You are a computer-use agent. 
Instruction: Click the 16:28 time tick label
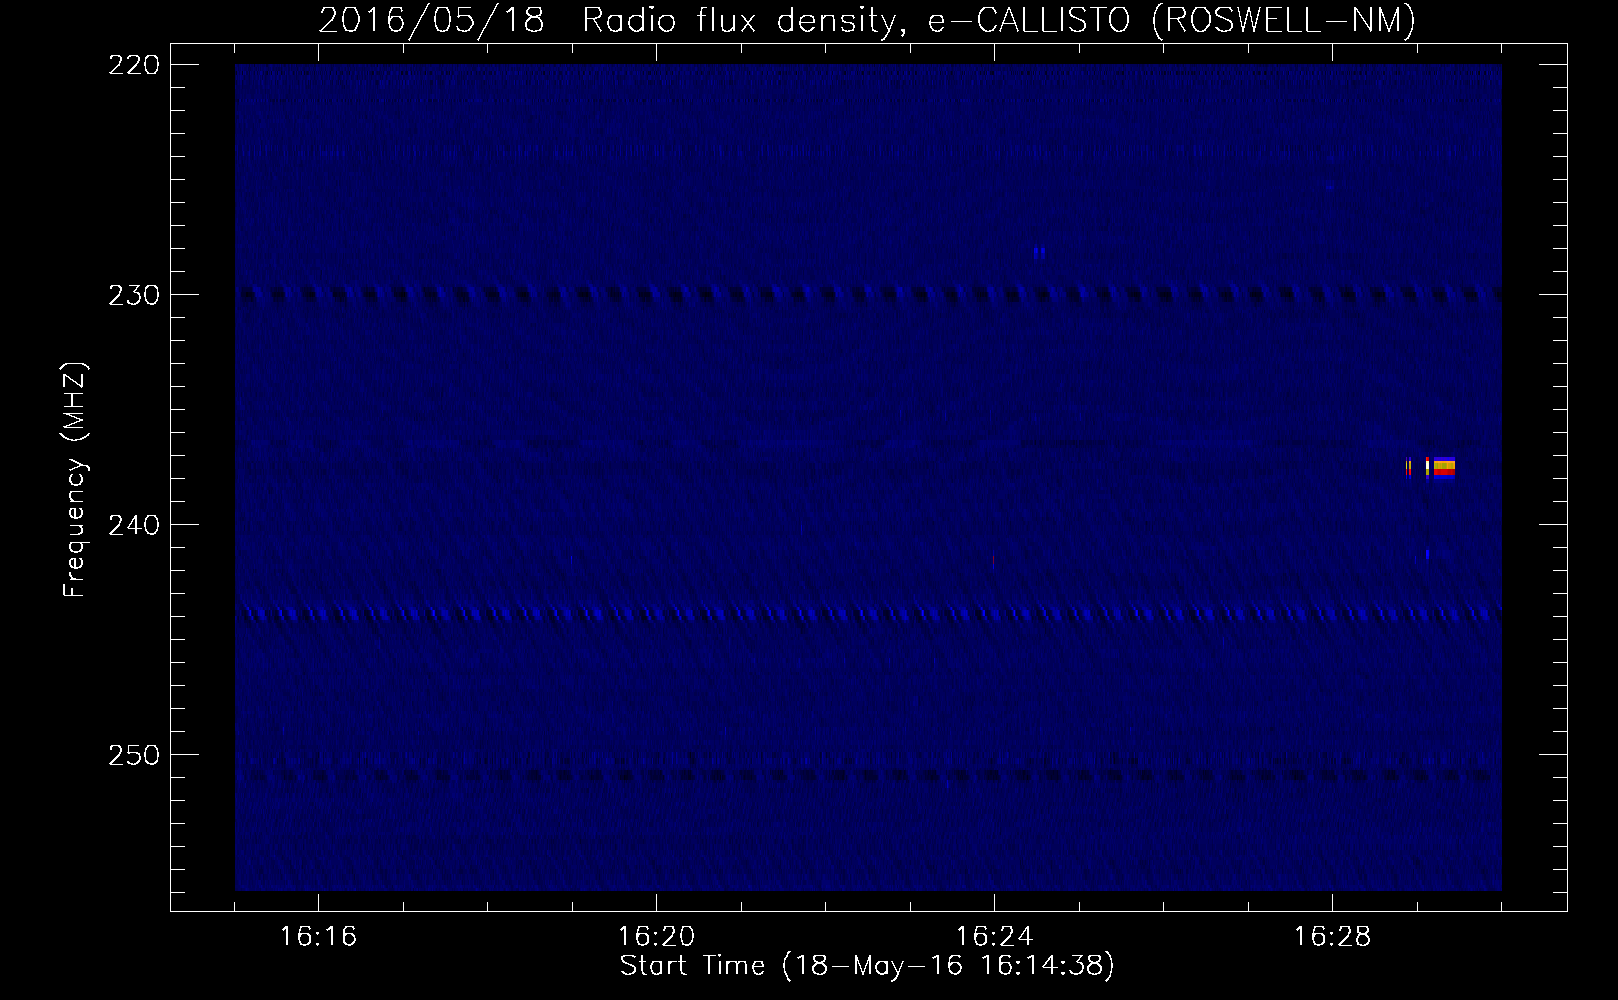[1332, 936]
